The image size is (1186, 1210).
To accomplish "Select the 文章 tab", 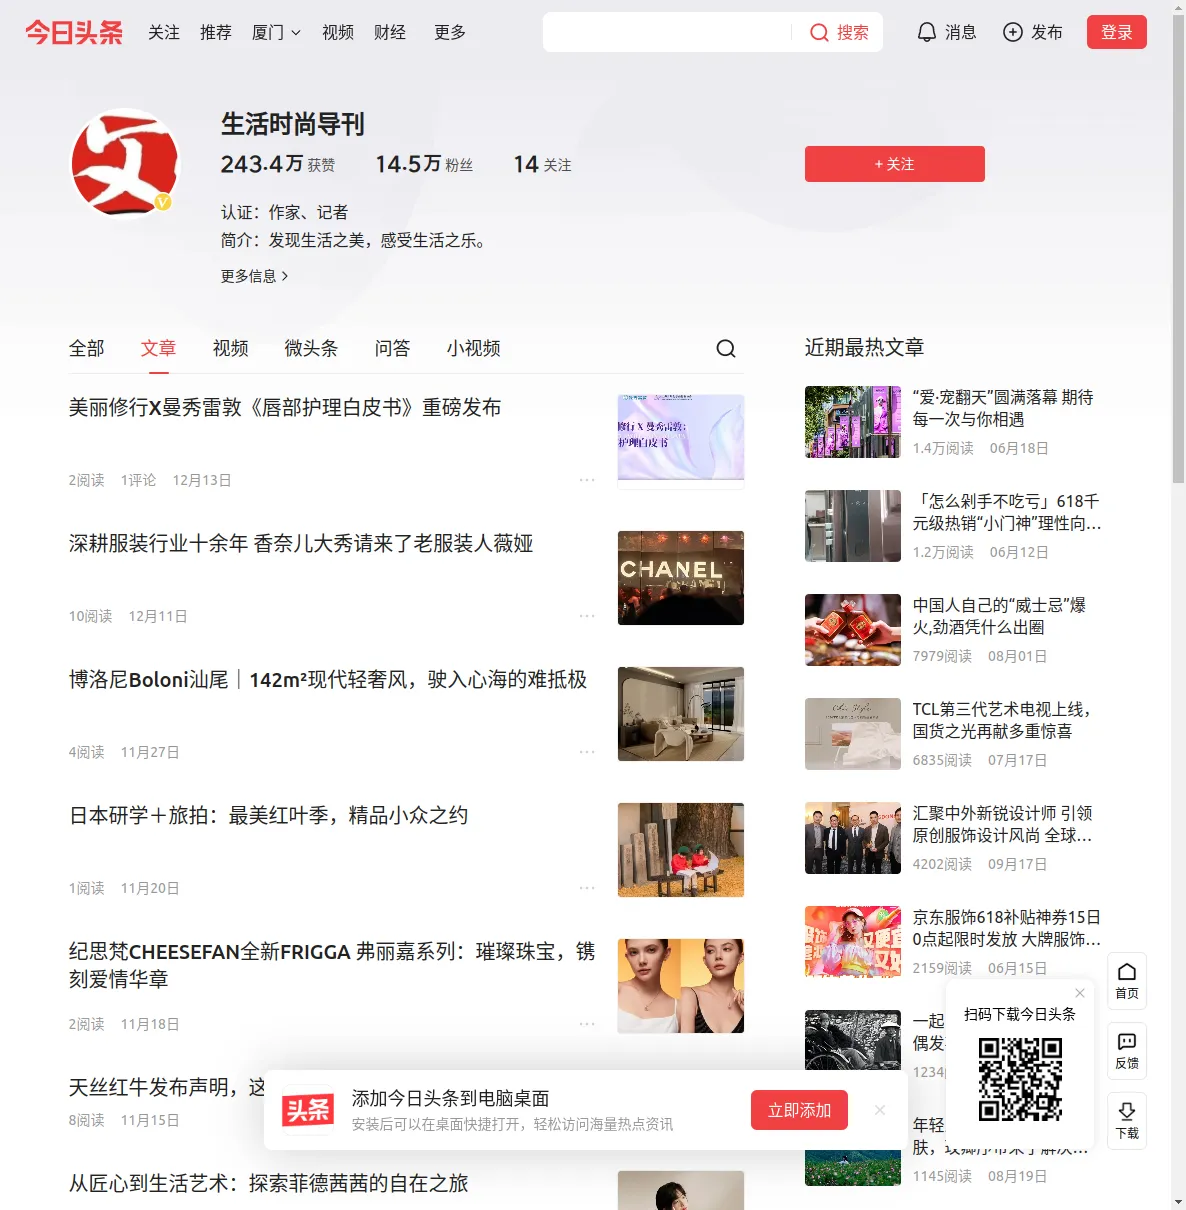I will (x=159, y=348).
